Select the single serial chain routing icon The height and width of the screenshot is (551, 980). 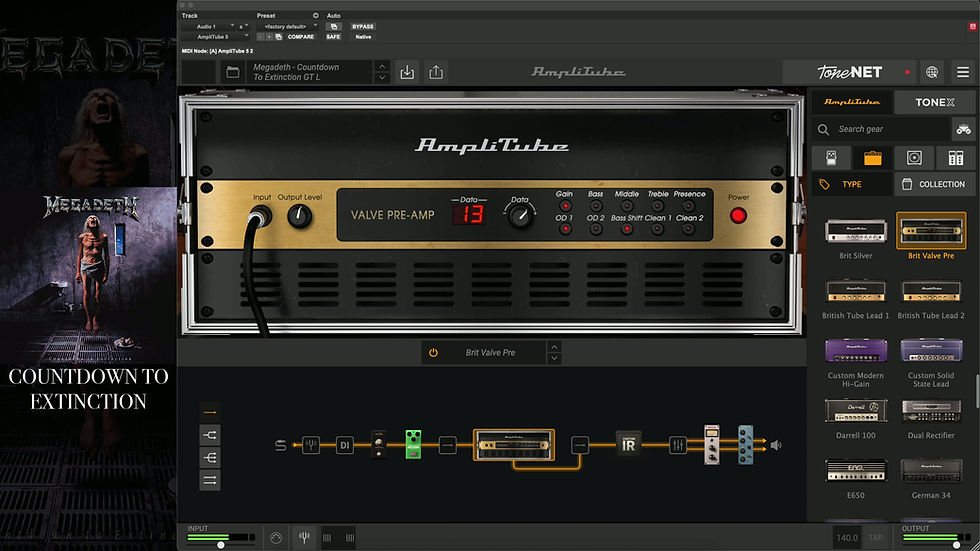(x=210, y=412)
